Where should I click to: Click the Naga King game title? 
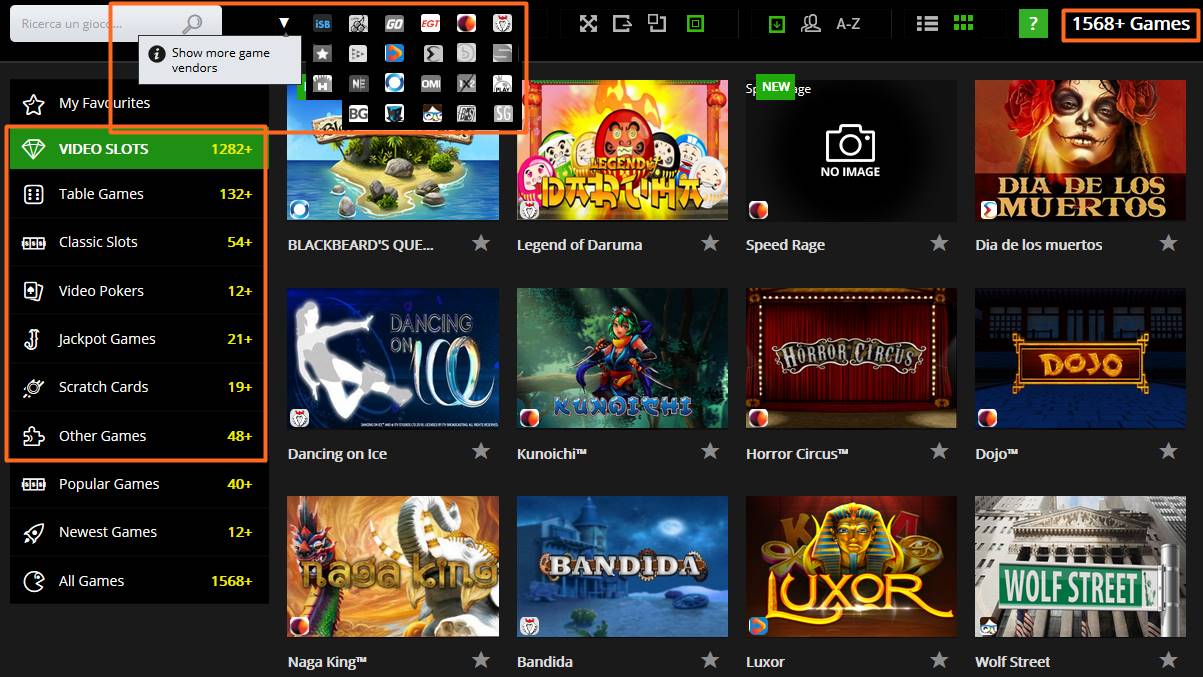pyautogui.click(x=327, y=662)
